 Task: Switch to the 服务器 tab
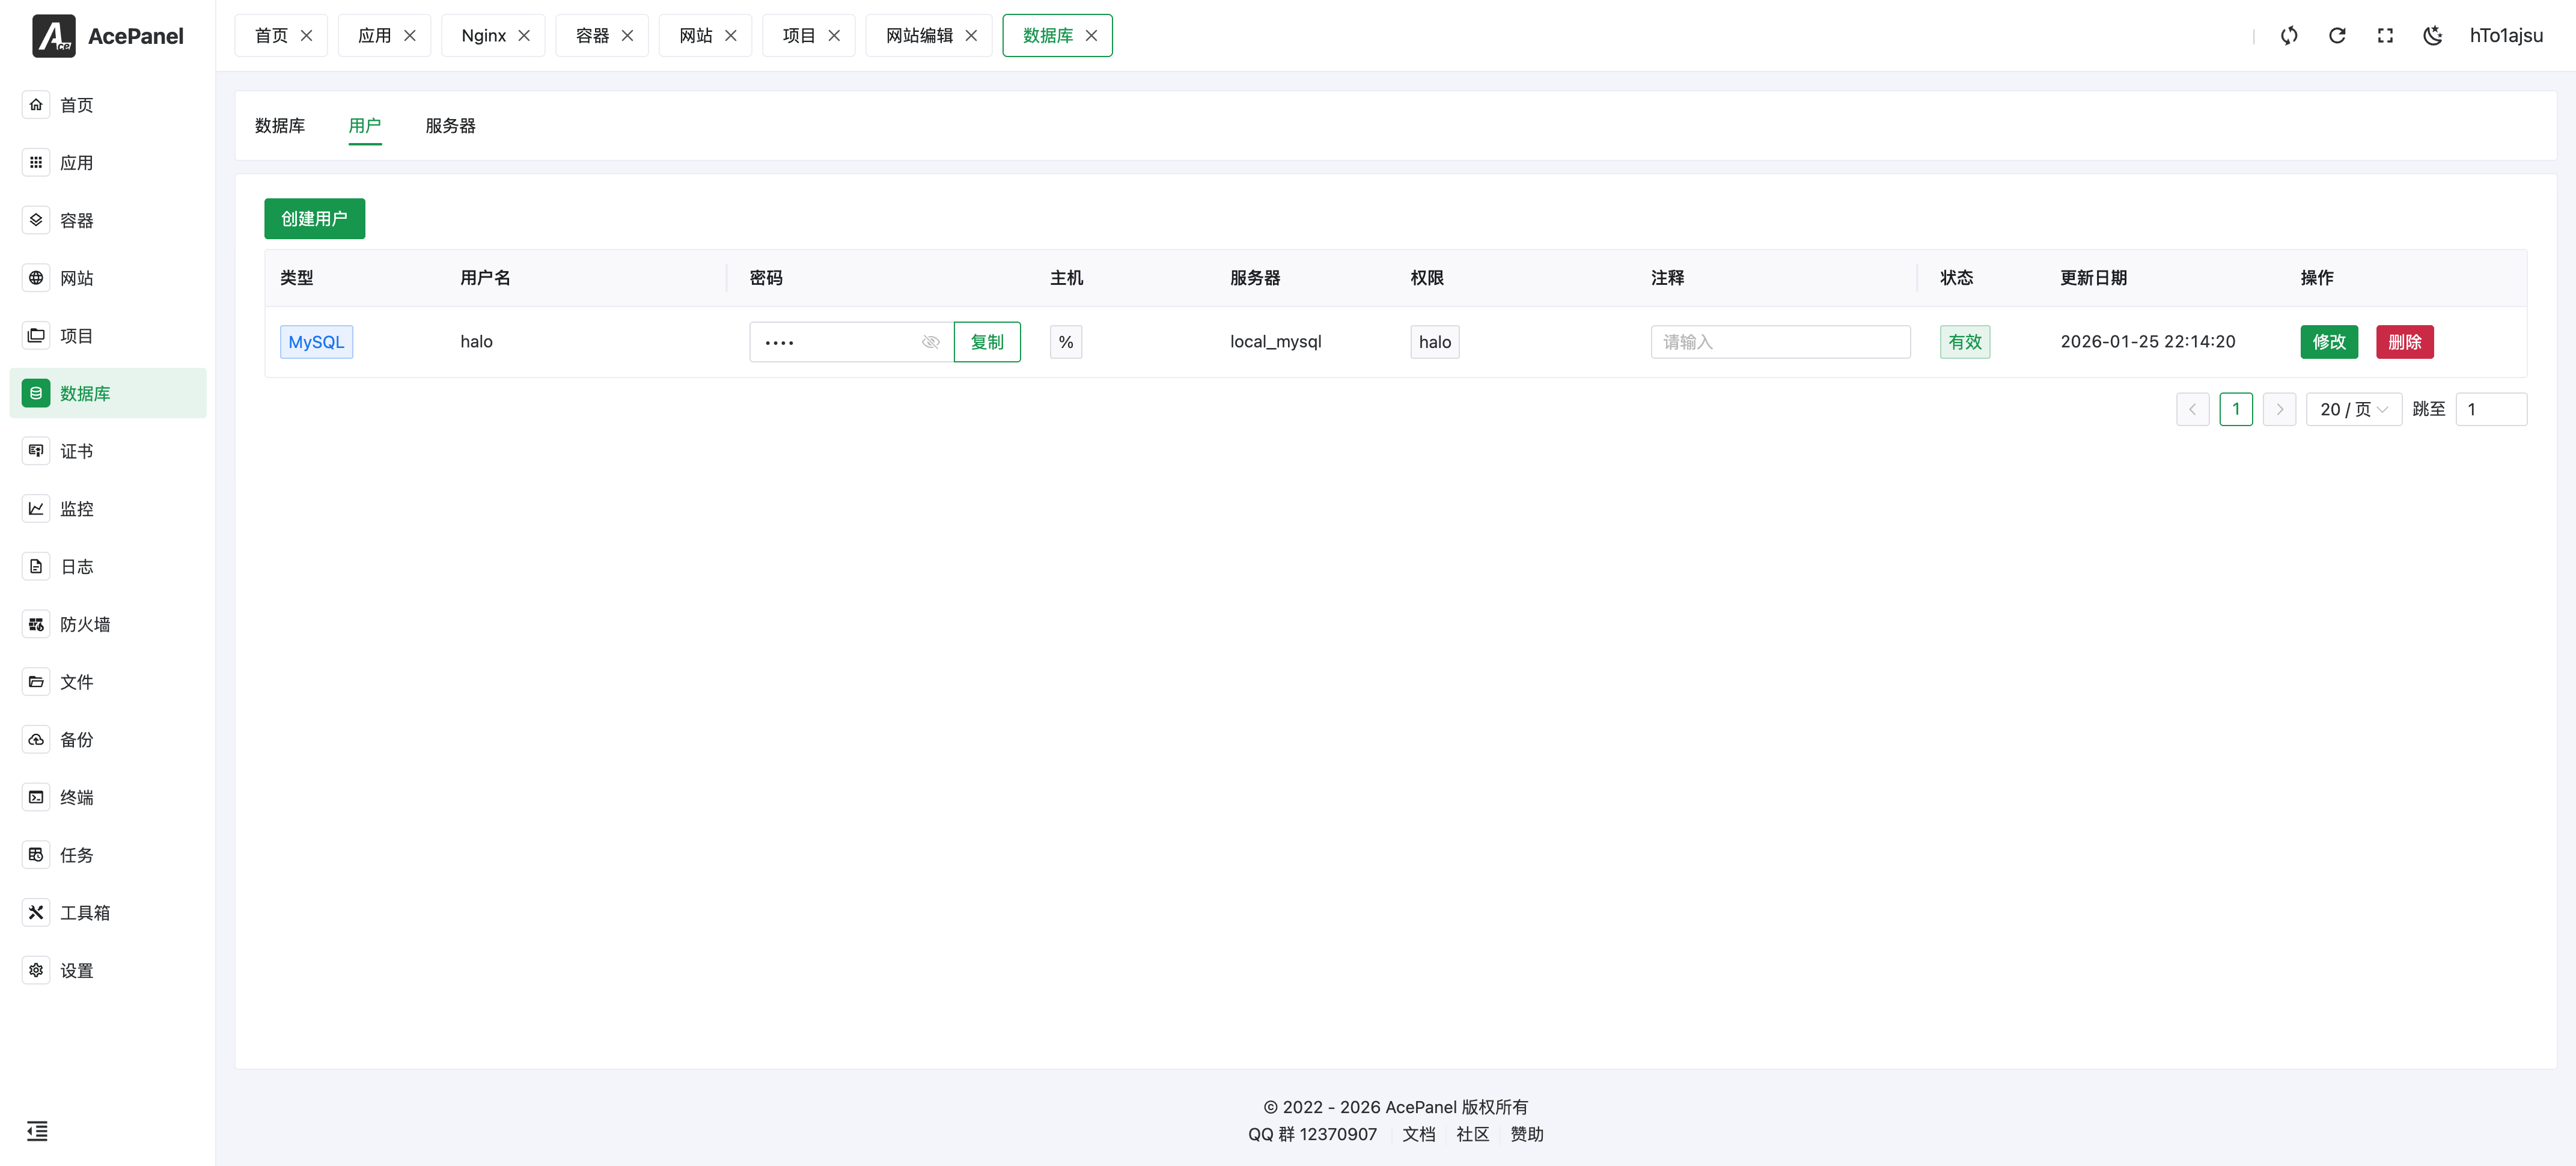tap(450, 126)
